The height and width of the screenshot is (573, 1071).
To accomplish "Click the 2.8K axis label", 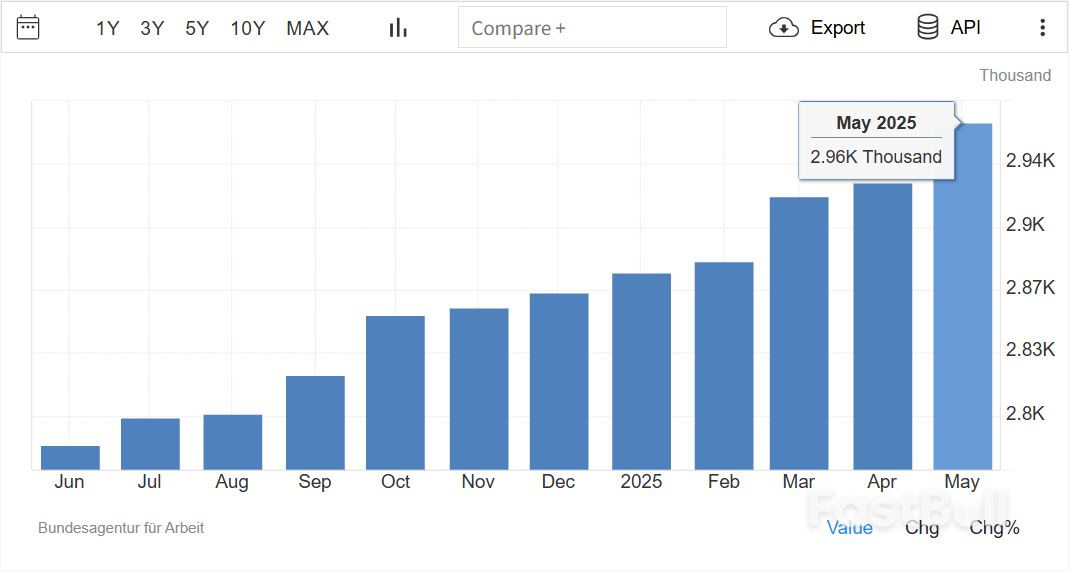I will (1025, 413).
